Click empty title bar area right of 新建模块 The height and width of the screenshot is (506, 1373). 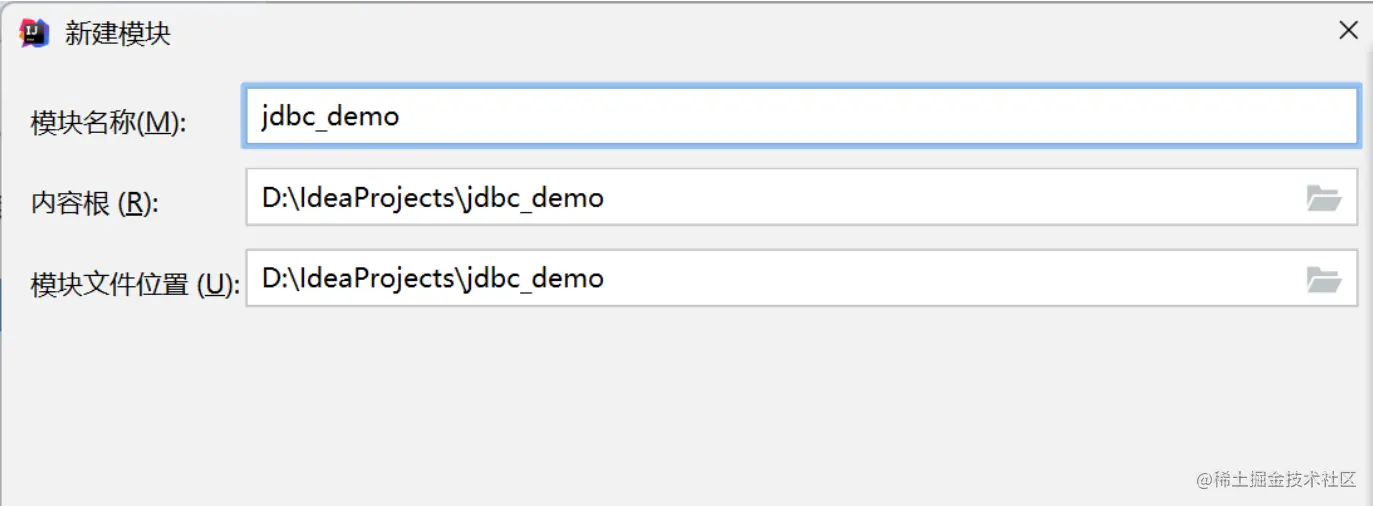click(x=700, y=33)
